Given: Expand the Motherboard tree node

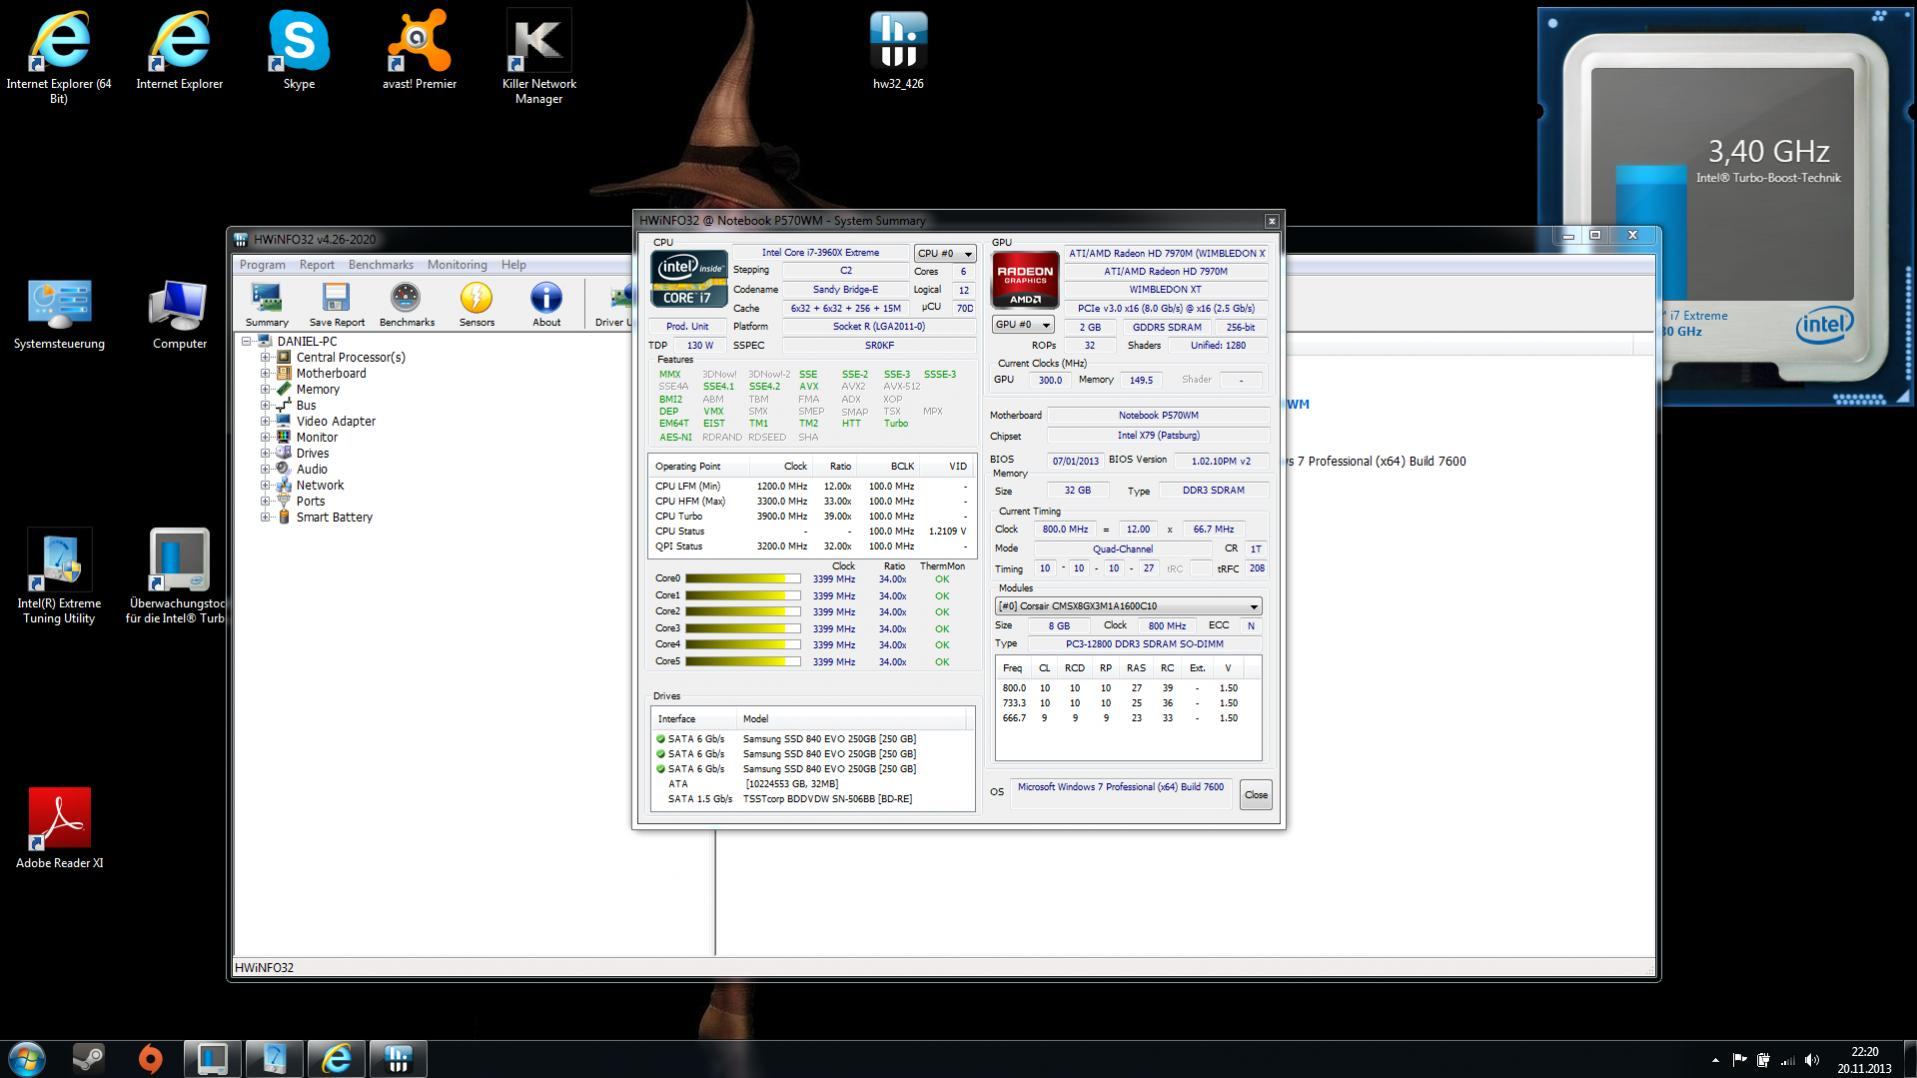Looking at the screenshot, I should (265, 373).
